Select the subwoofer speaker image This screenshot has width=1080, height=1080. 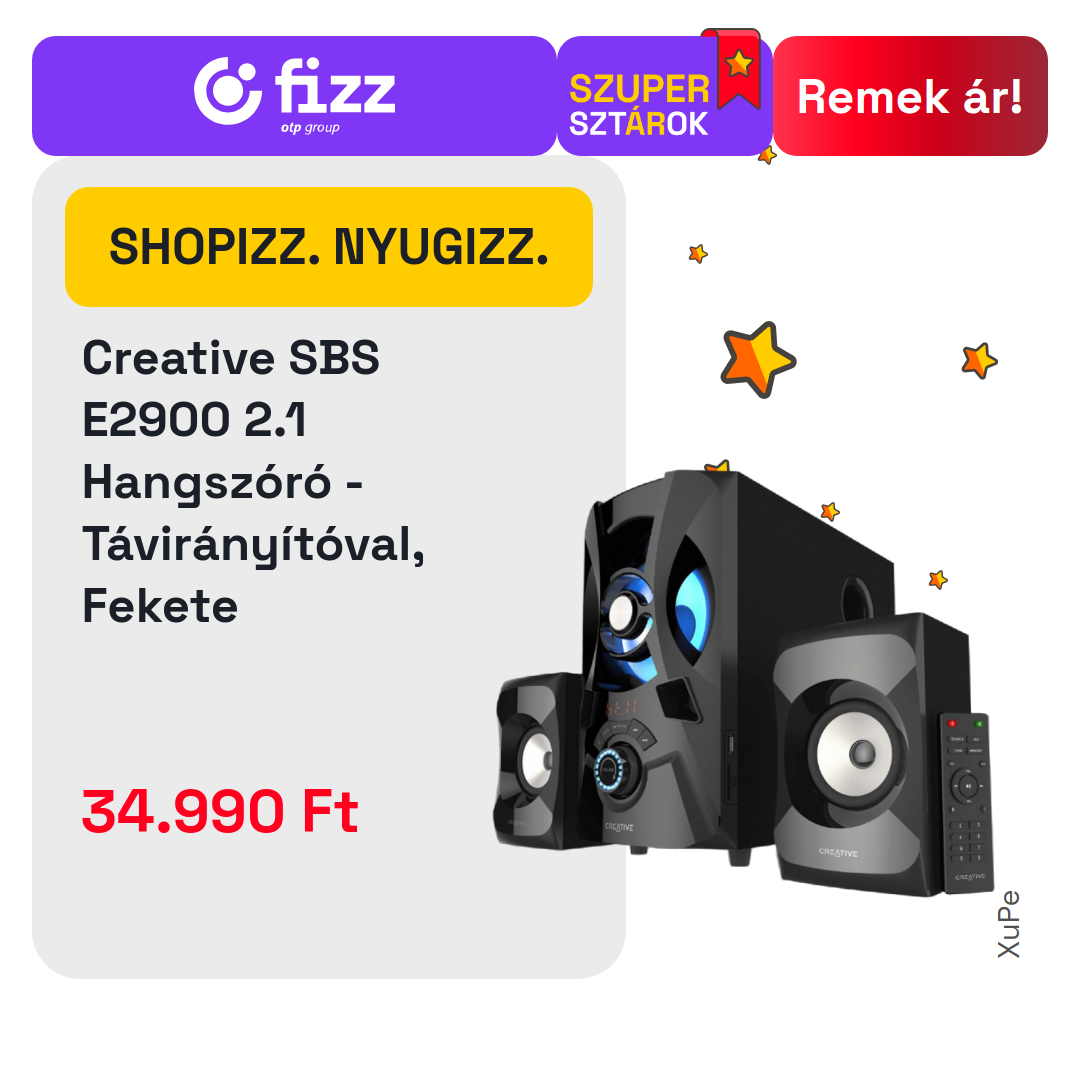point(737,661)
